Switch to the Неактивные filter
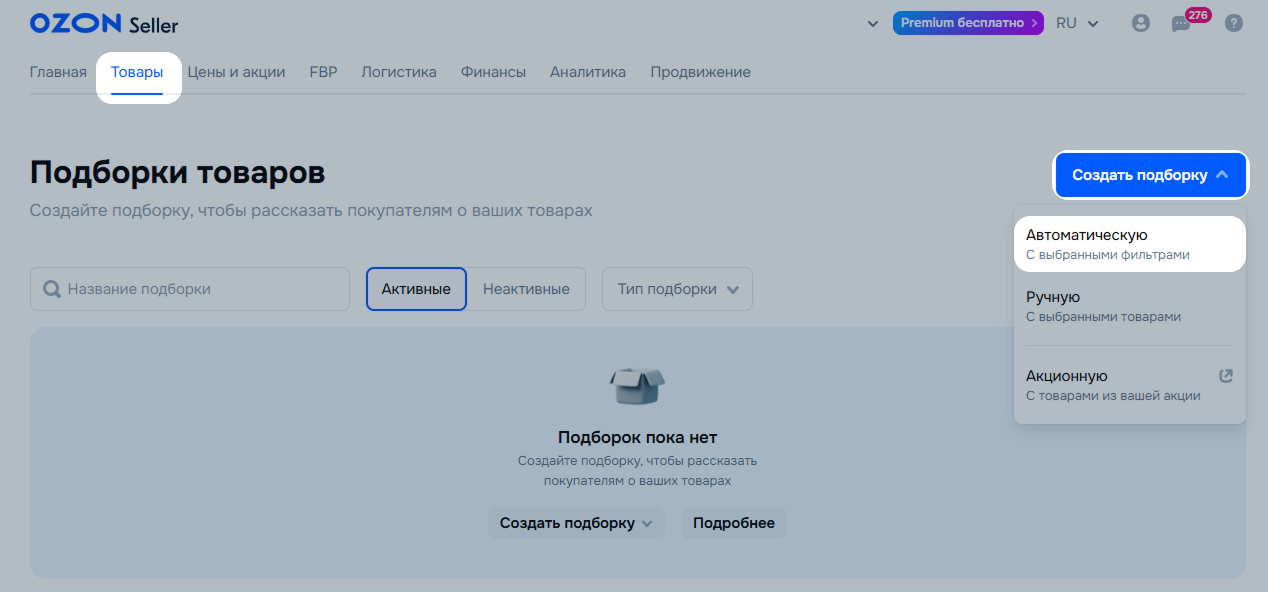1268x592 pixels. [526, 289]
